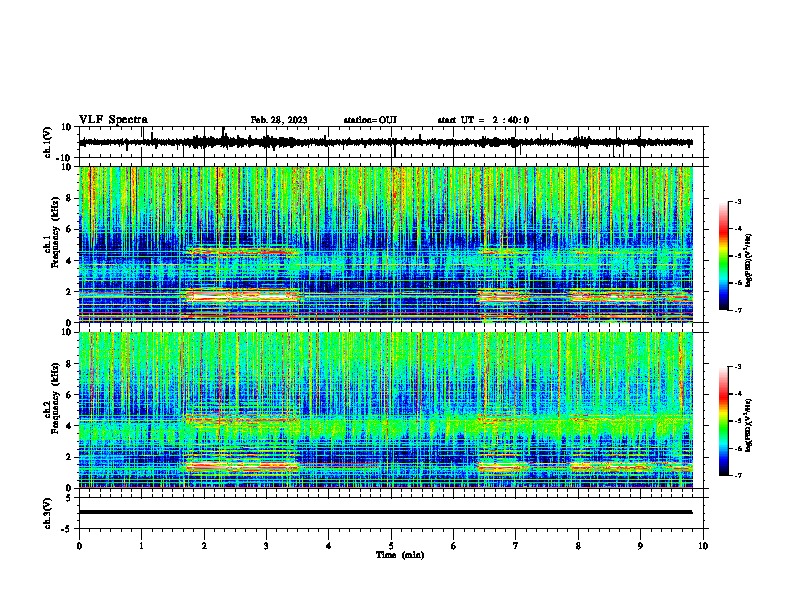Click the "VLF Spectra" plot title

(x=113, y=120)
